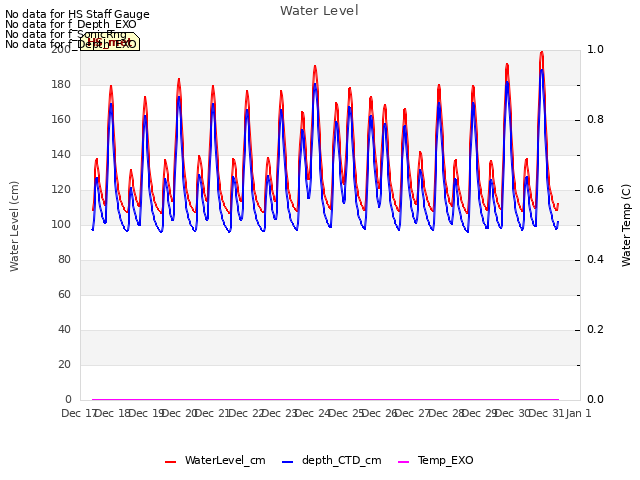Click the Water Level (cm) axis label
Viewport: 640px width, 480px height.
pos(14,226)
